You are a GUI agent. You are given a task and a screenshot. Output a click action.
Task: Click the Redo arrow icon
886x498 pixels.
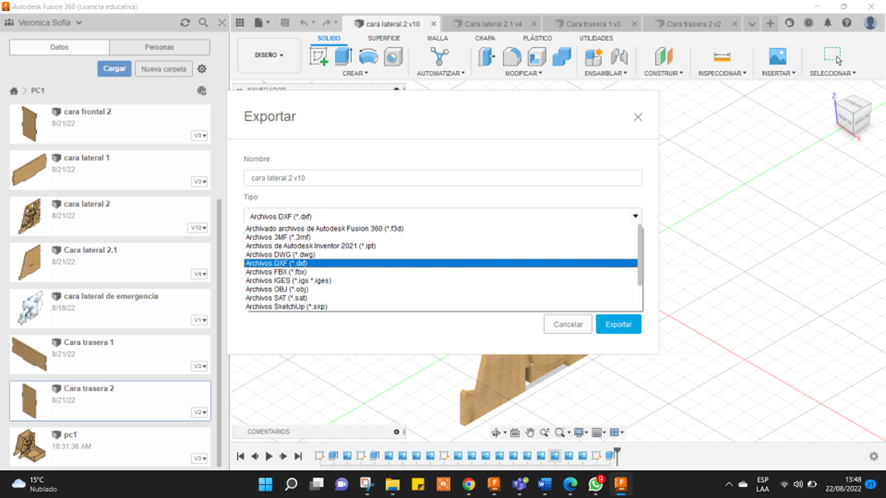[x=326, y=23]
